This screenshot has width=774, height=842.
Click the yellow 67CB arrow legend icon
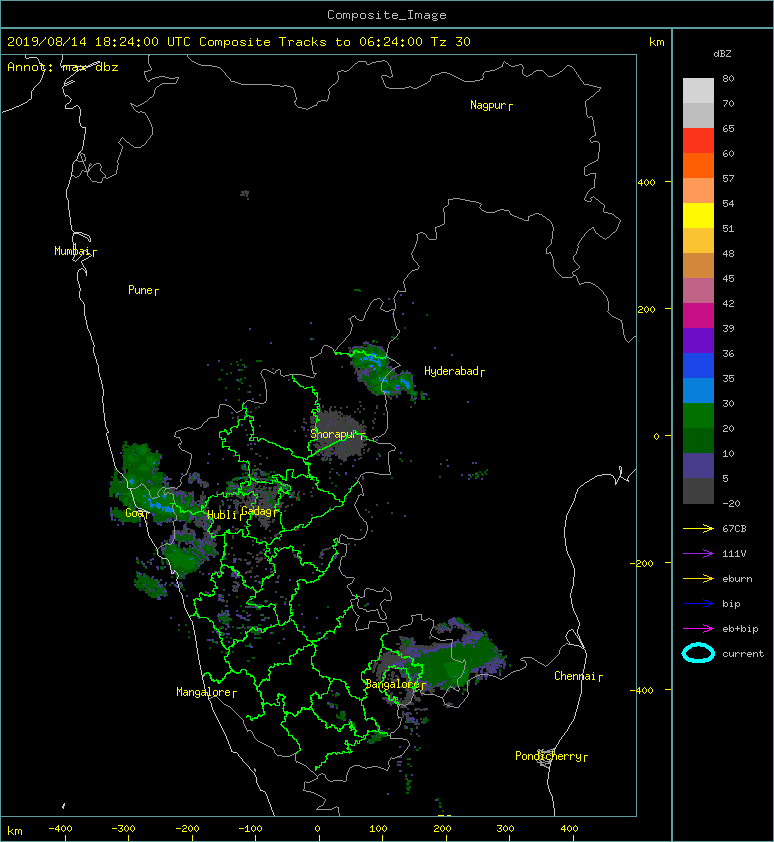pyautogui.click(x=698, y=528)
